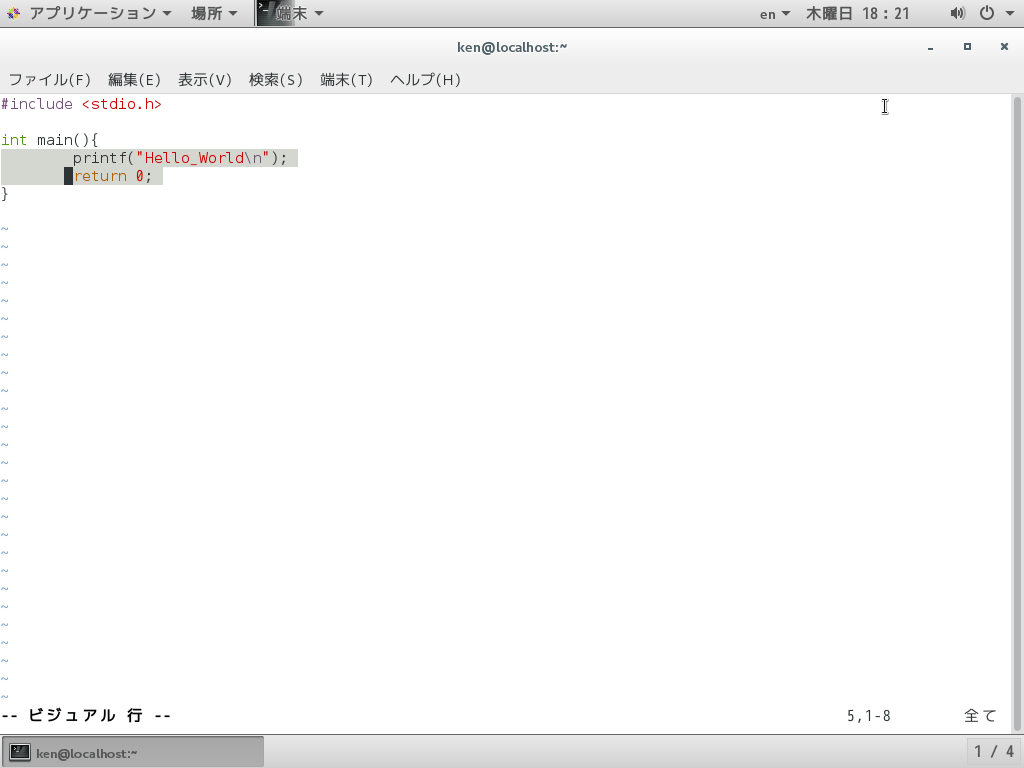This screenshot has width=1024, height=768.
Task: Click the terminal icon in bottom taskbar
Action: [x=19, y=752]
